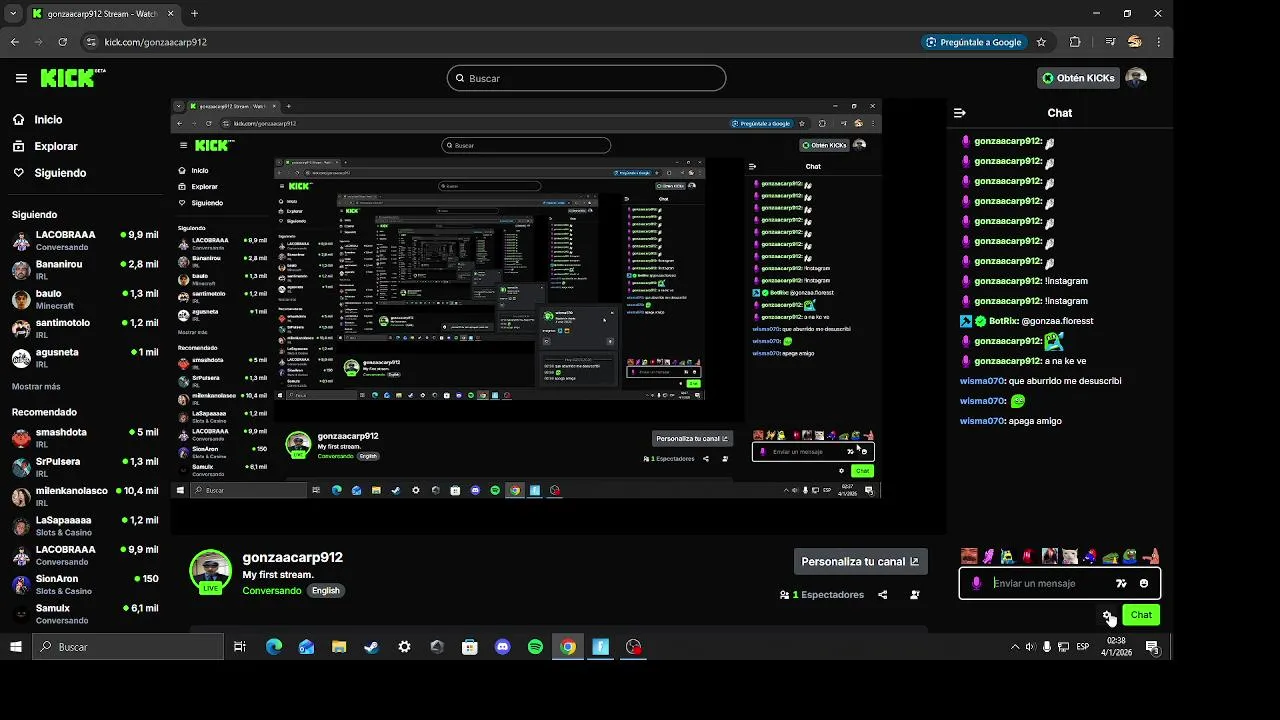Click the KICKs gift icon in the message box

(x=1121, y=583)
